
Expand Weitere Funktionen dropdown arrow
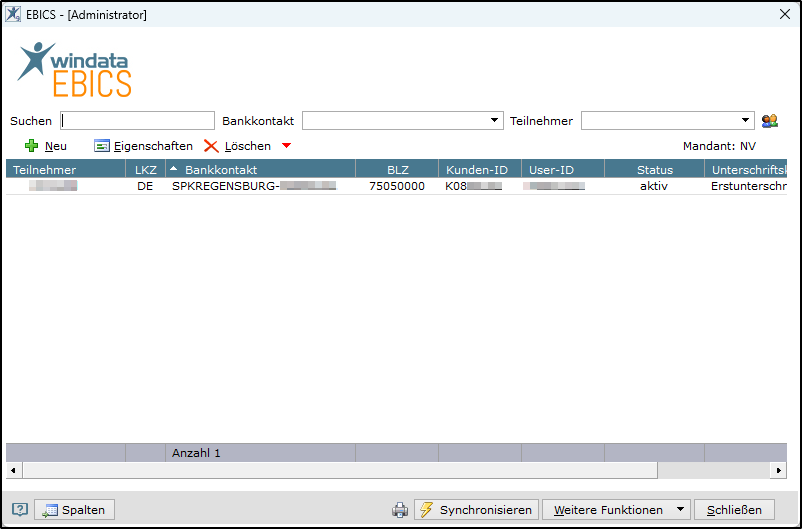pos(680,510)
